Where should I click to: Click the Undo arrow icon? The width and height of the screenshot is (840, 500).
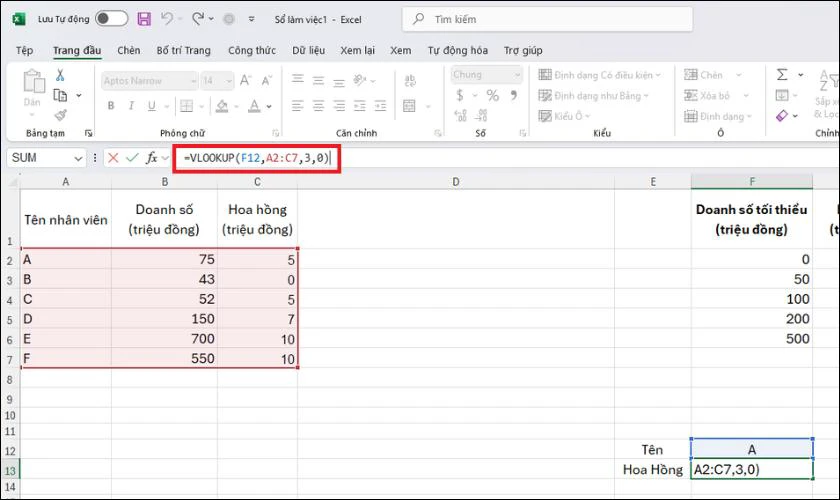tap(167, 19)
